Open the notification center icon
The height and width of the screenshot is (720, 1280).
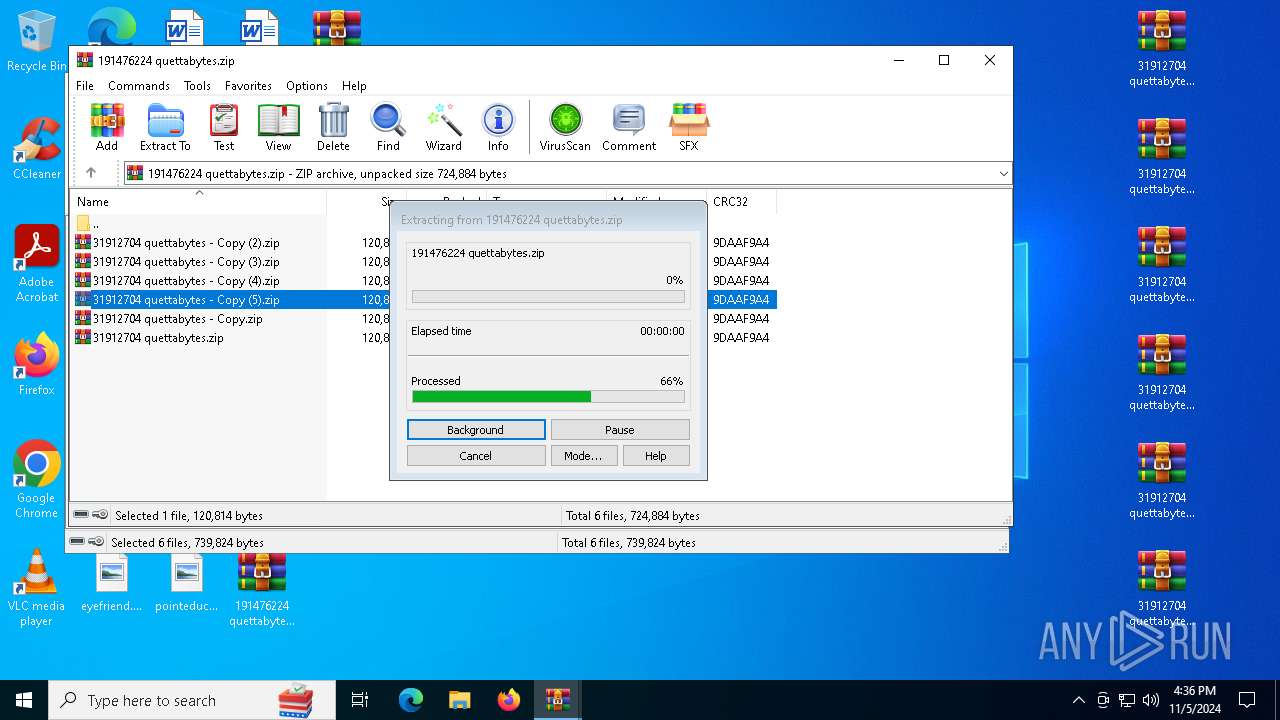[x=1247, y=700]
